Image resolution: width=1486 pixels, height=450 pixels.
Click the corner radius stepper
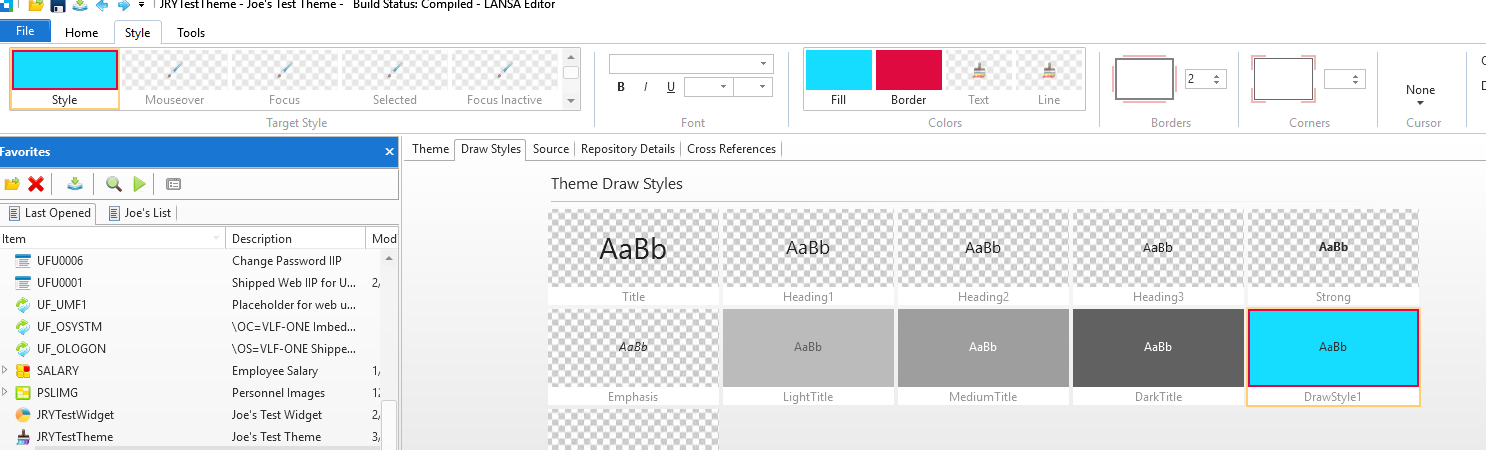1345,79
